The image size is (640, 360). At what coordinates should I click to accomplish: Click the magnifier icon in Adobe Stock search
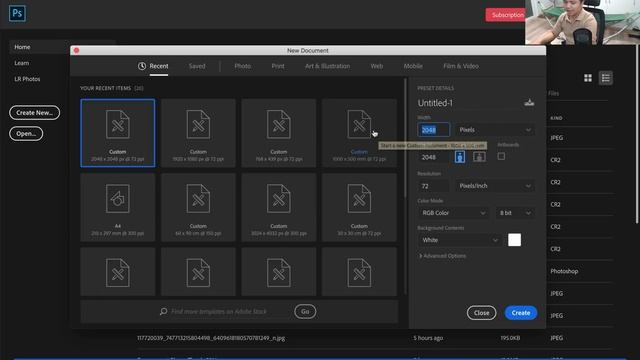(x=163, y=311)
